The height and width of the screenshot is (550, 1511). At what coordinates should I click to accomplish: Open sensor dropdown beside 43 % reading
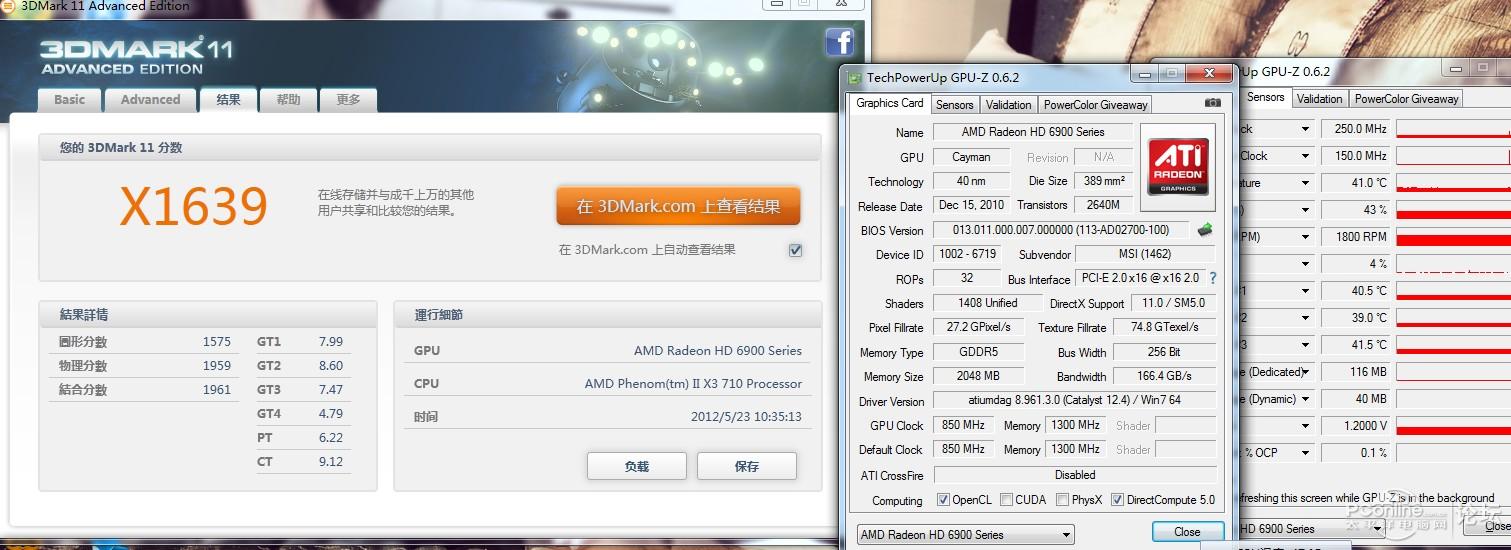[x=1305, y=210]
